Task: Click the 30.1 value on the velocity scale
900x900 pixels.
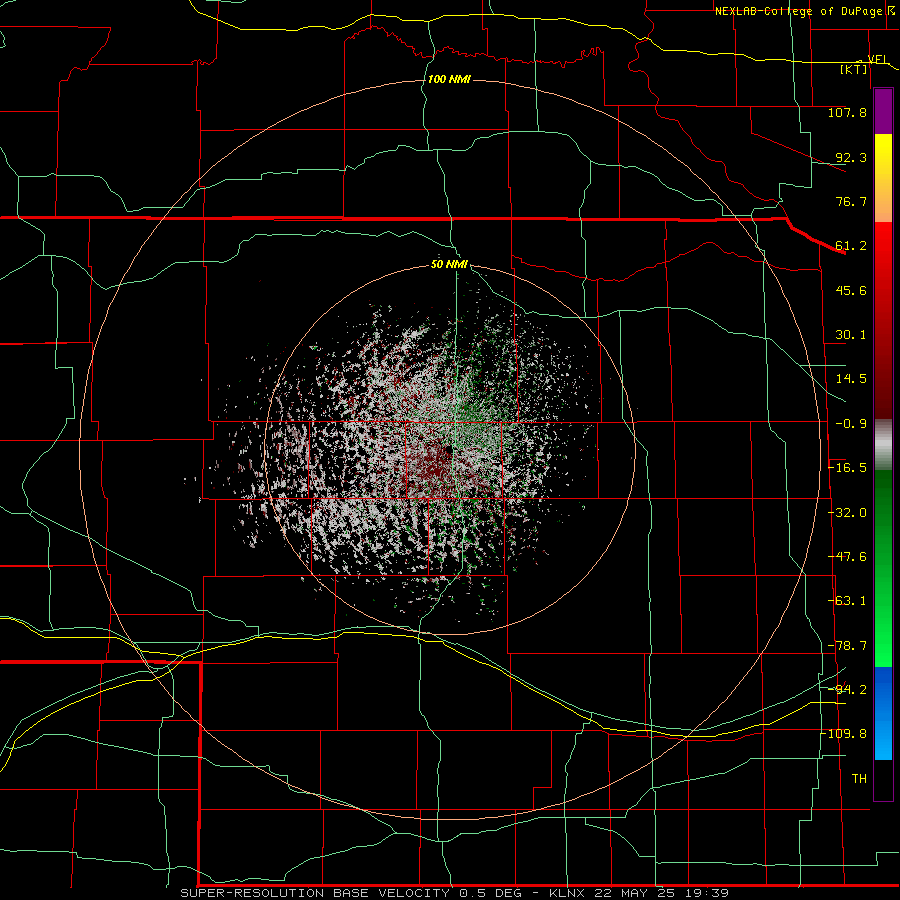Action: coord(851,335)
